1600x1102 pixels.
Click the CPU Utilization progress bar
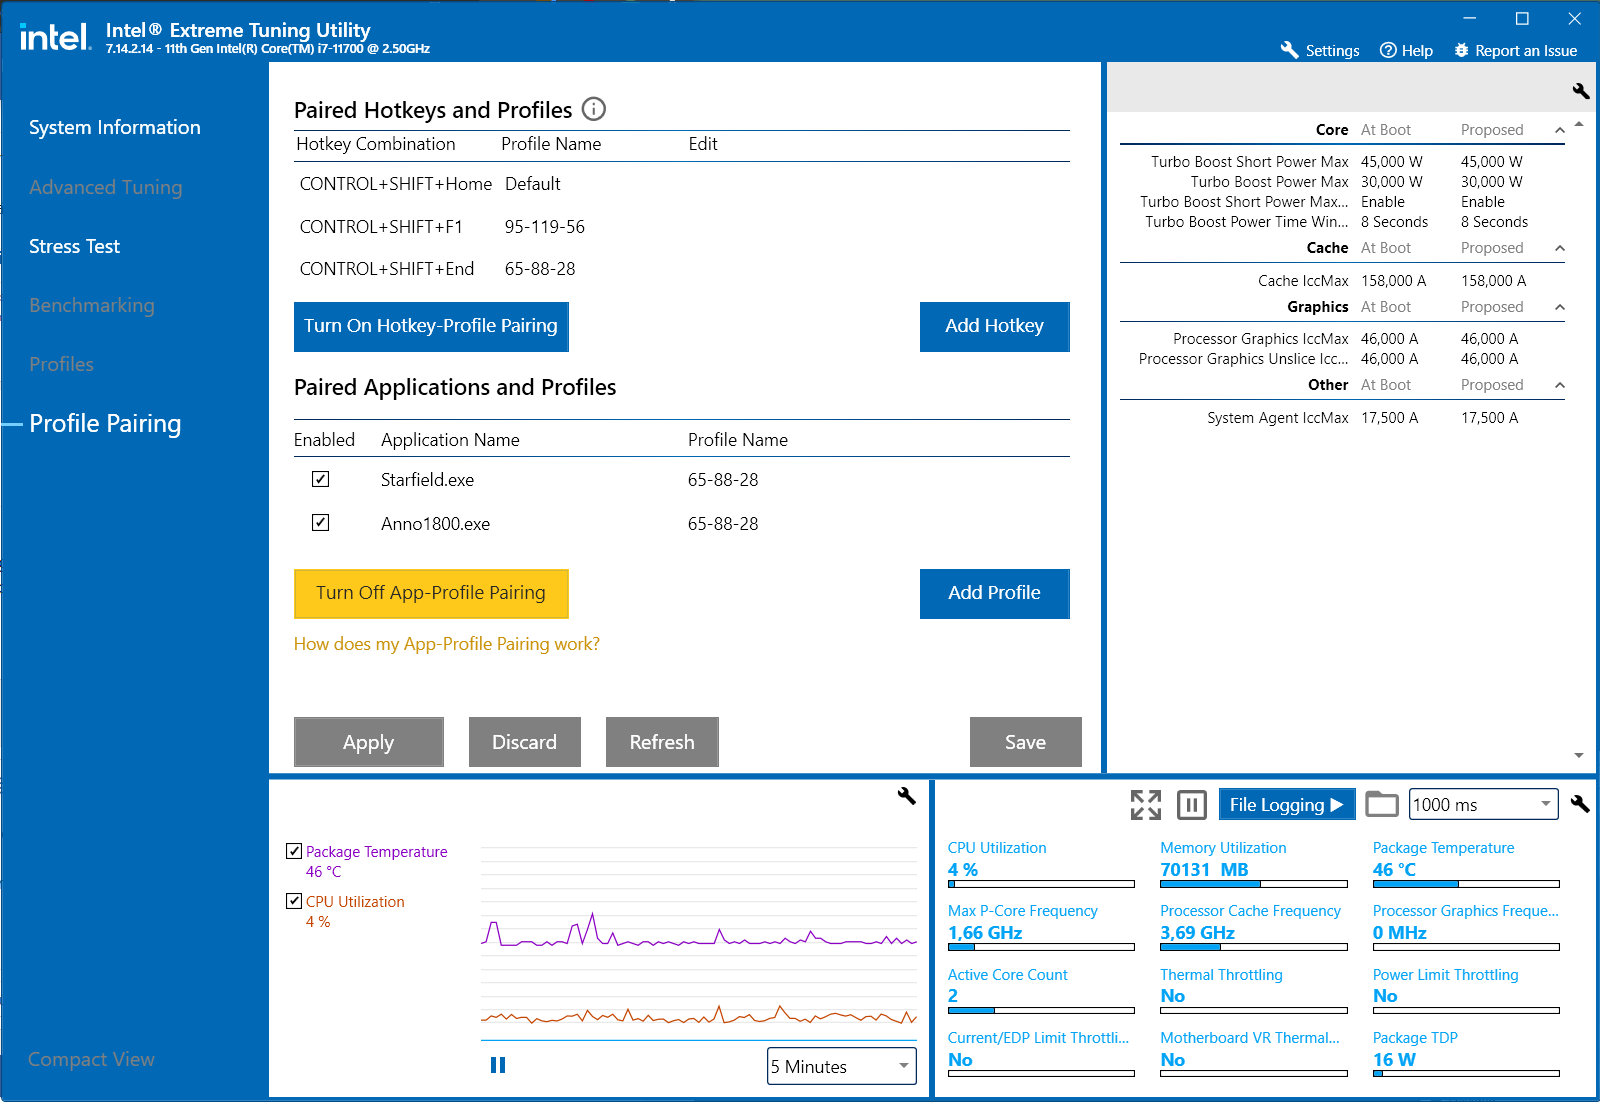[1041, 884]
